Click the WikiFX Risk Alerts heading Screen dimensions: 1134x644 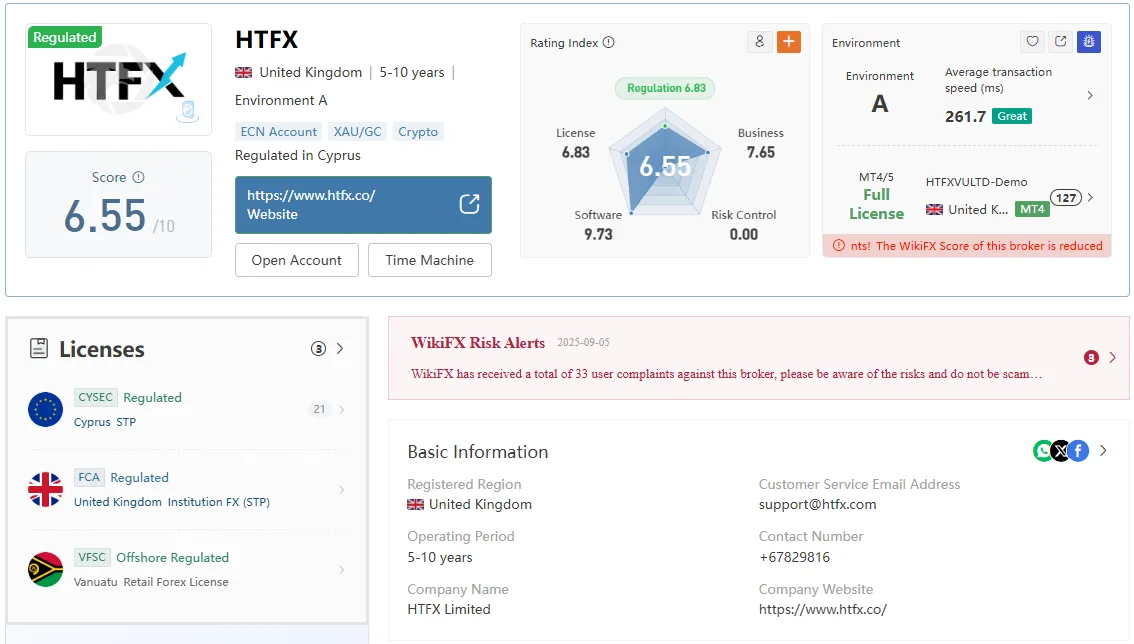[x=478, y=343]
